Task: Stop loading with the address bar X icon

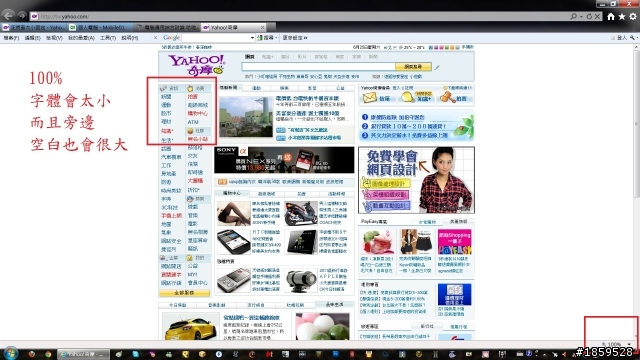Action: tap(597, 16)
